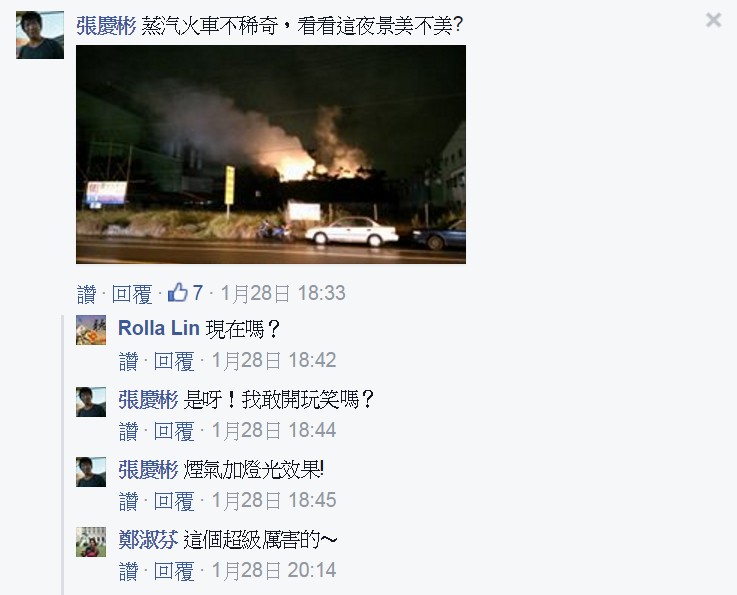Dismiss the comment with the X icon
Screen dimensions: 737x595
pos(713,20)
